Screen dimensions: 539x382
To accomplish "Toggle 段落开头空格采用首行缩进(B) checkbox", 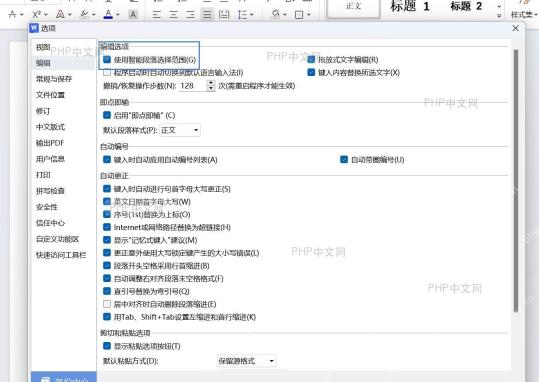I will [107, 266].
